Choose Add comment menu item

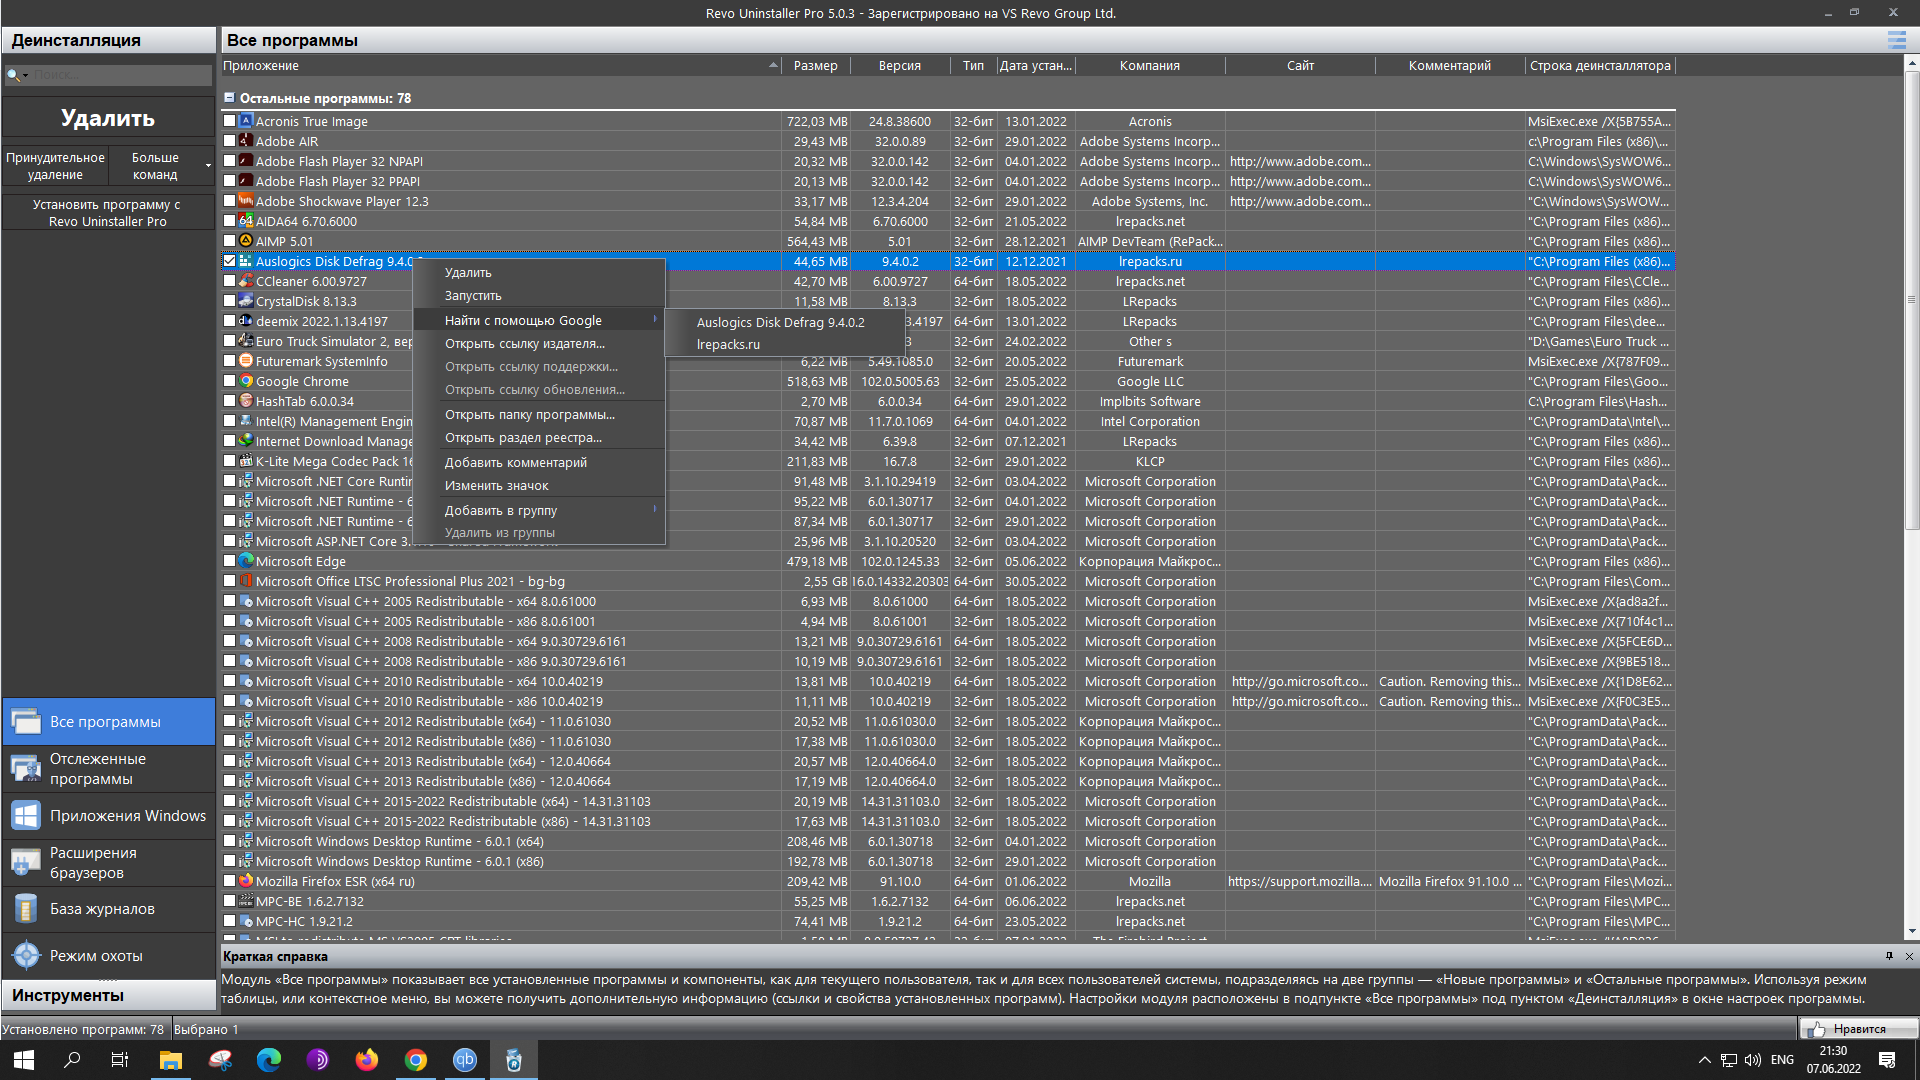[x=538, y=462]
